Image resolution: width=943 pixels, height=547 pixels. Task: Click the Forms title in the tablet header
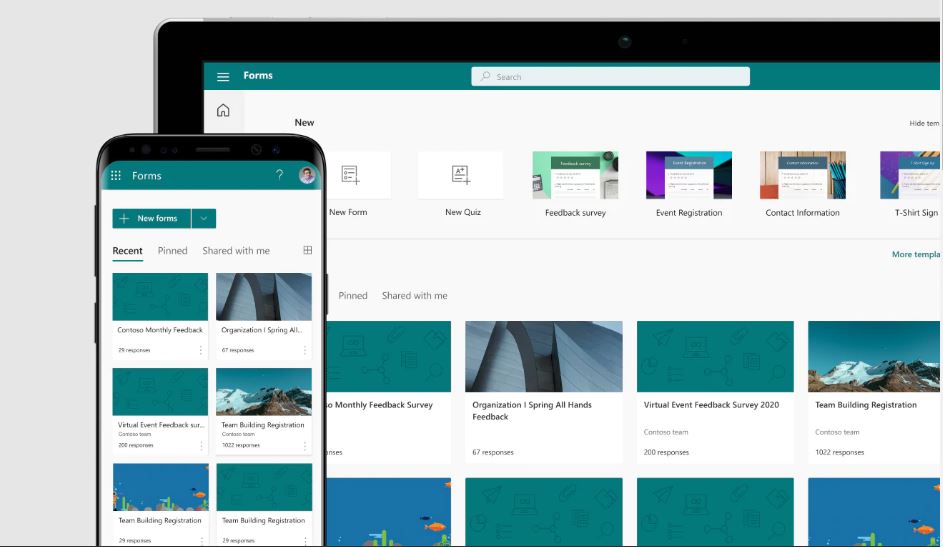tap(258, 75)
